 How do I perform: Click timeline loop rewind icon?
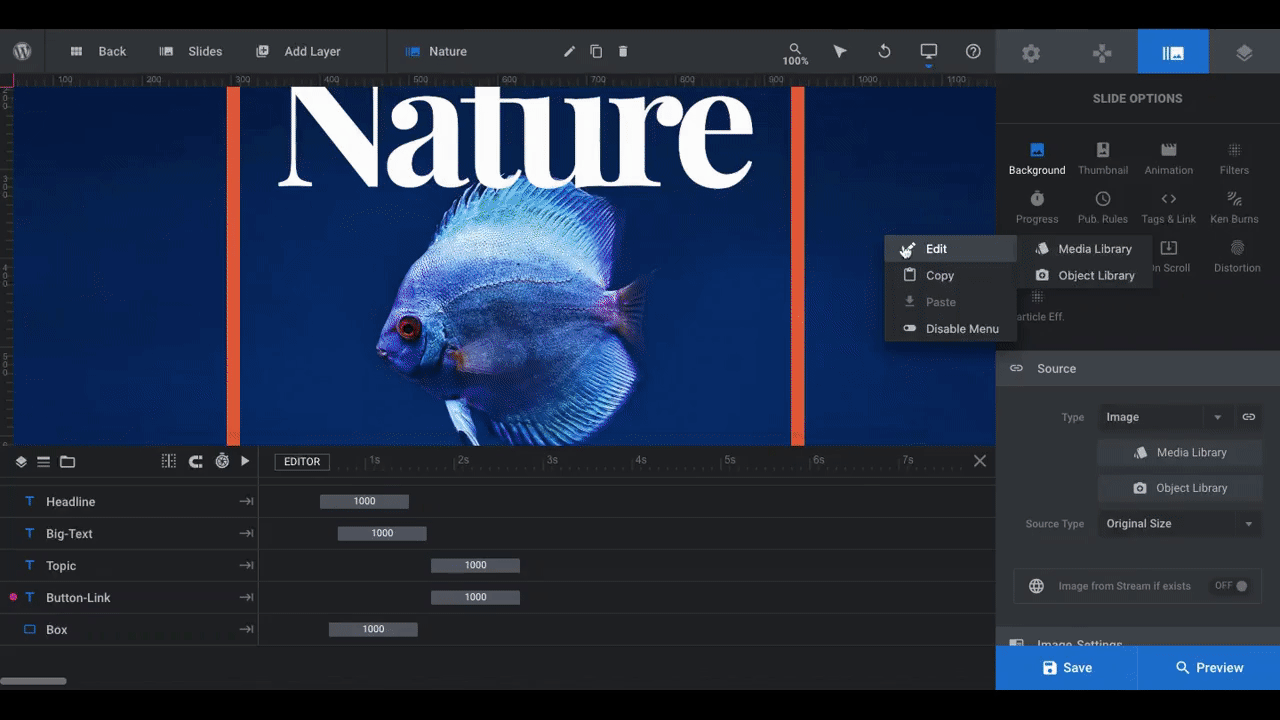pyautogui.click(x=196, y=461)
